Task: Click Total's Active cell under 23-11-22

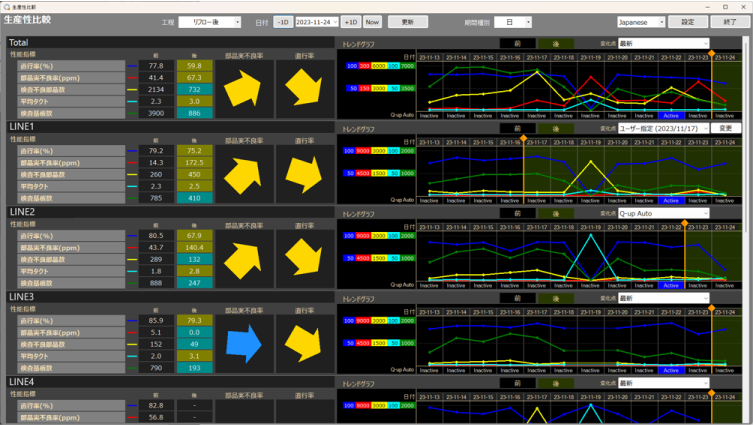Action: 671,116
